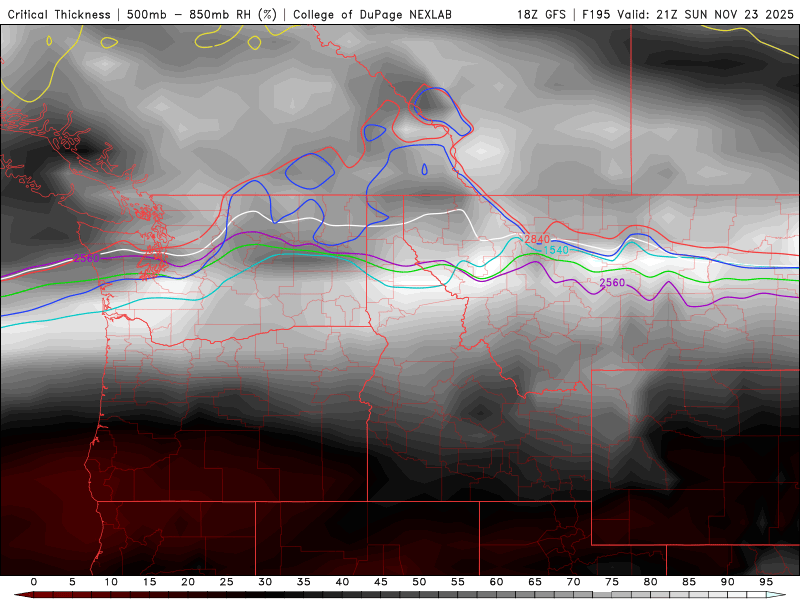Screen dimensions: 800x600
Task: Click the "65" tick on the RH color bar
Action: [x=535, y=582]
